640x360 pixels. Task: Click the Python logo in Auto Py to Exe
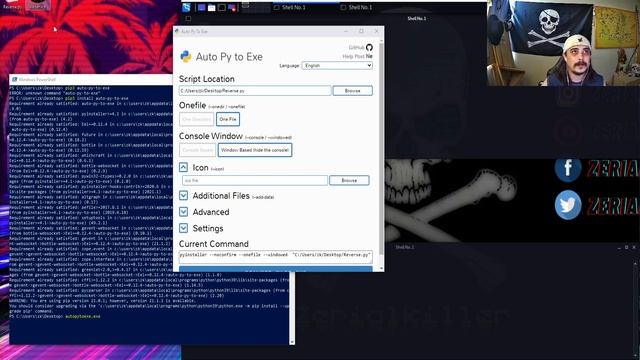point(186,56)
